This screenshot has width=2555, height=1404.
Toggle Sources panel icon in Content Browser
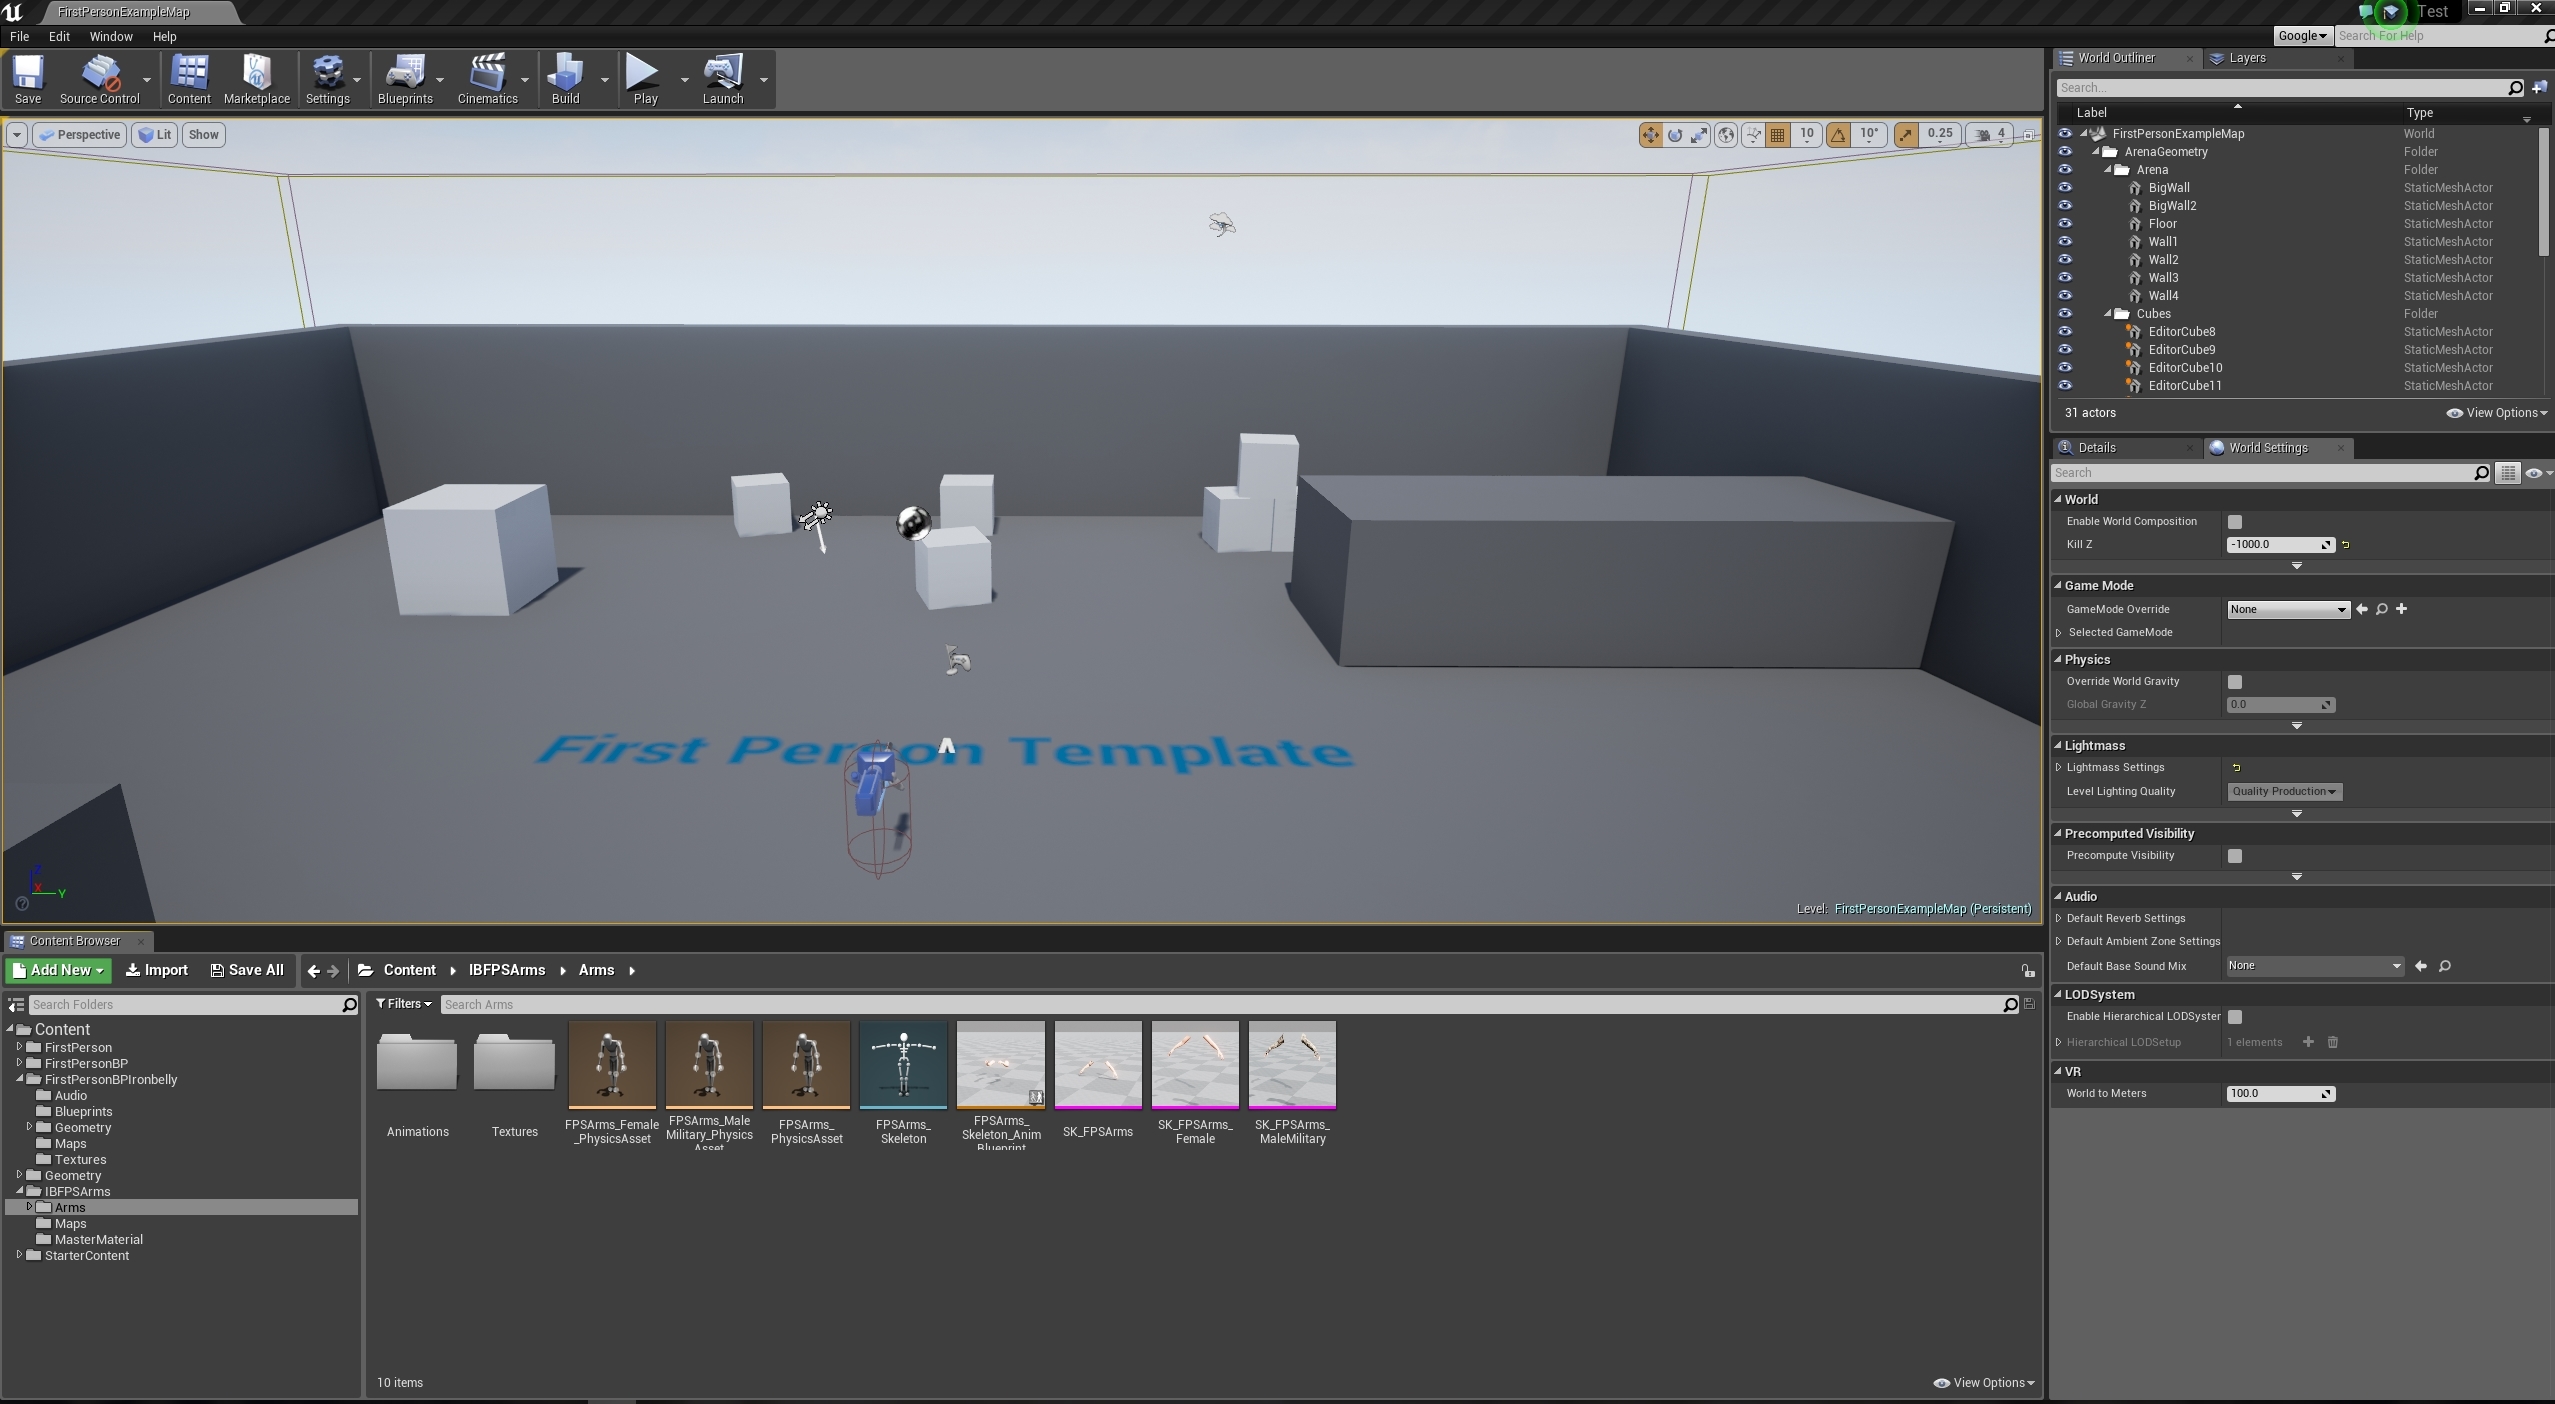point(16,1004)
